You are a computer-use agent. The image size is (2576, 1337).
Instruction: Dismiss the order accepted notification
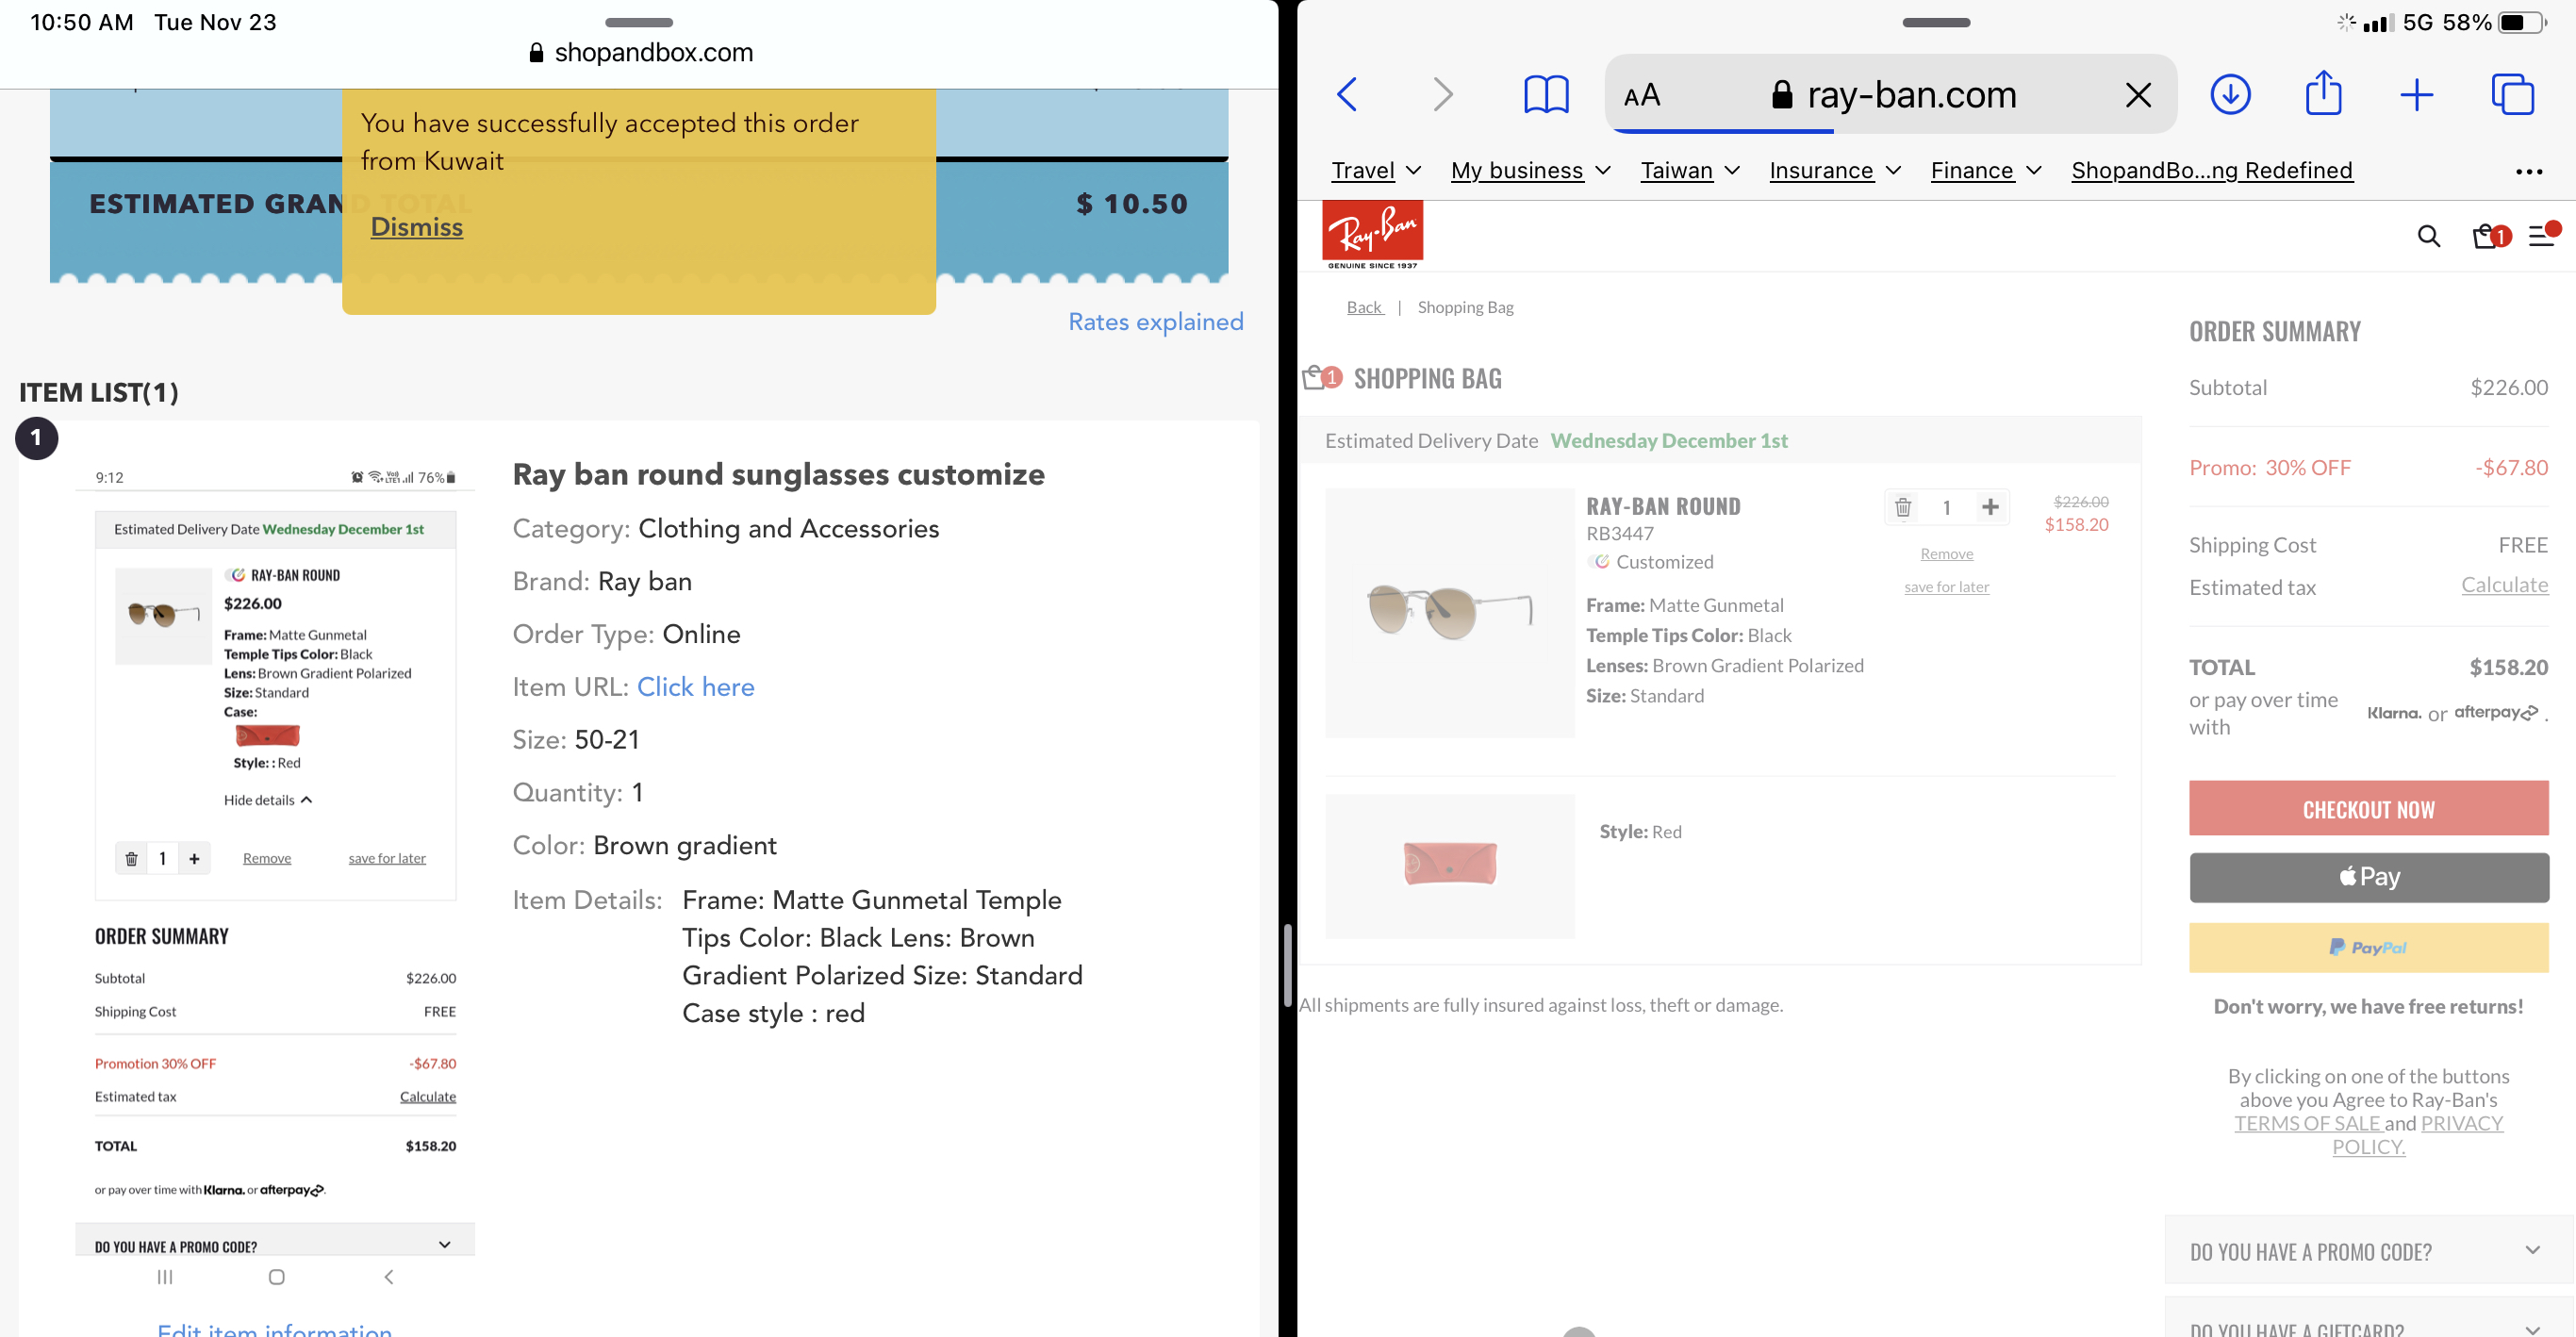pyautogui.click(x=416, y=227)
